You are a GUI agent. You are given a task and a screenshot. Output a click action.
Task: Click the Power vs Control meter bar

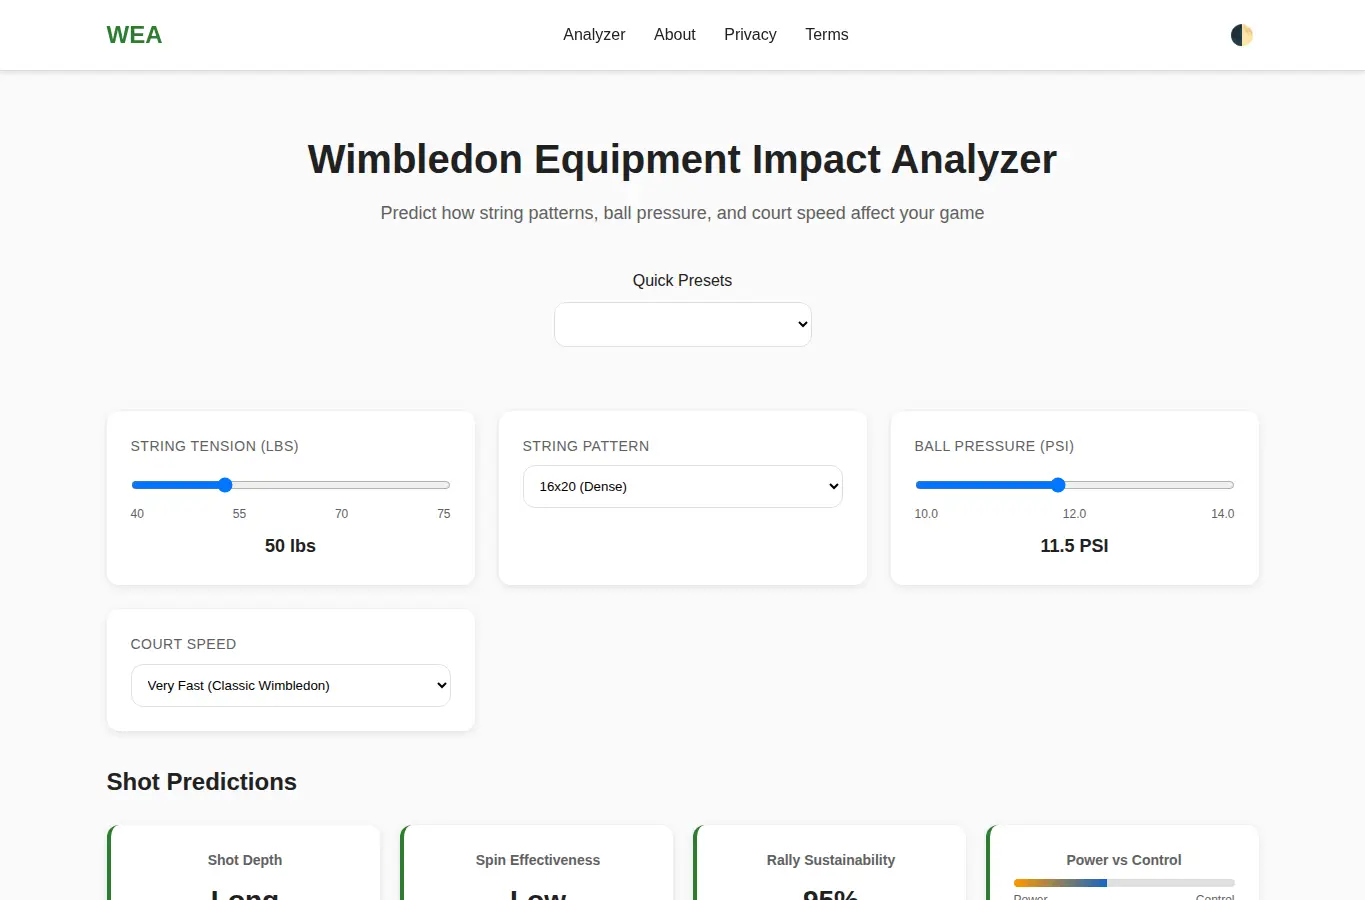point(1124,883)
